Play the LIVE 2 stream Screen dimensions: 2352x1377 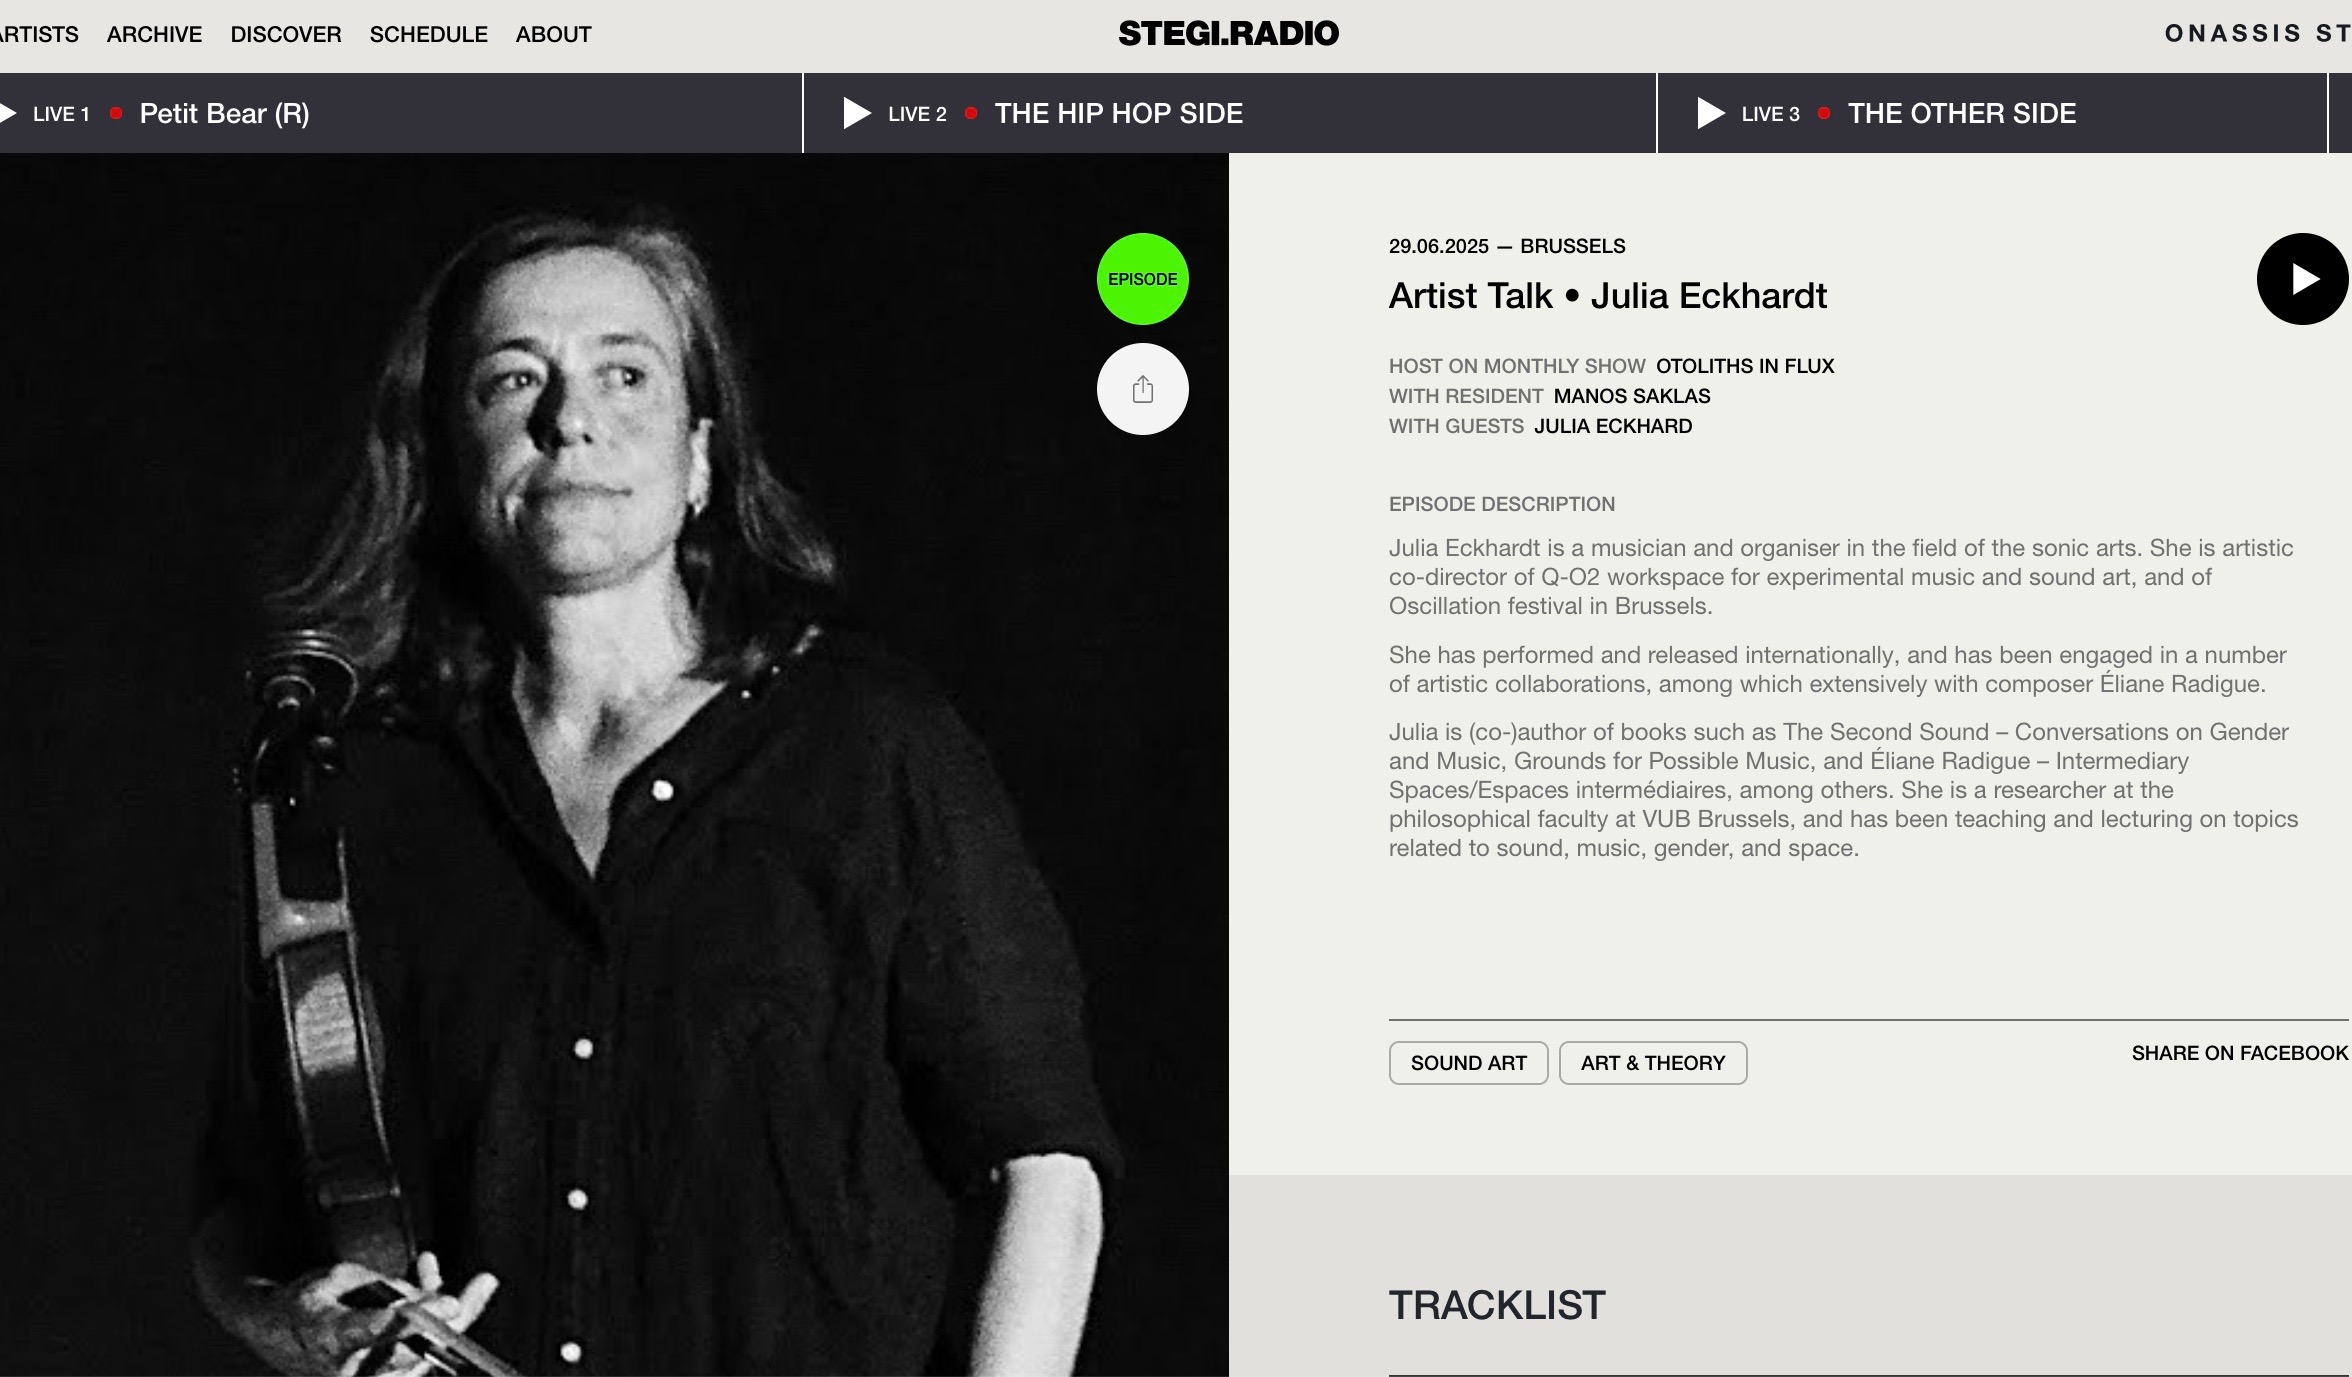(x=857, y=113)
